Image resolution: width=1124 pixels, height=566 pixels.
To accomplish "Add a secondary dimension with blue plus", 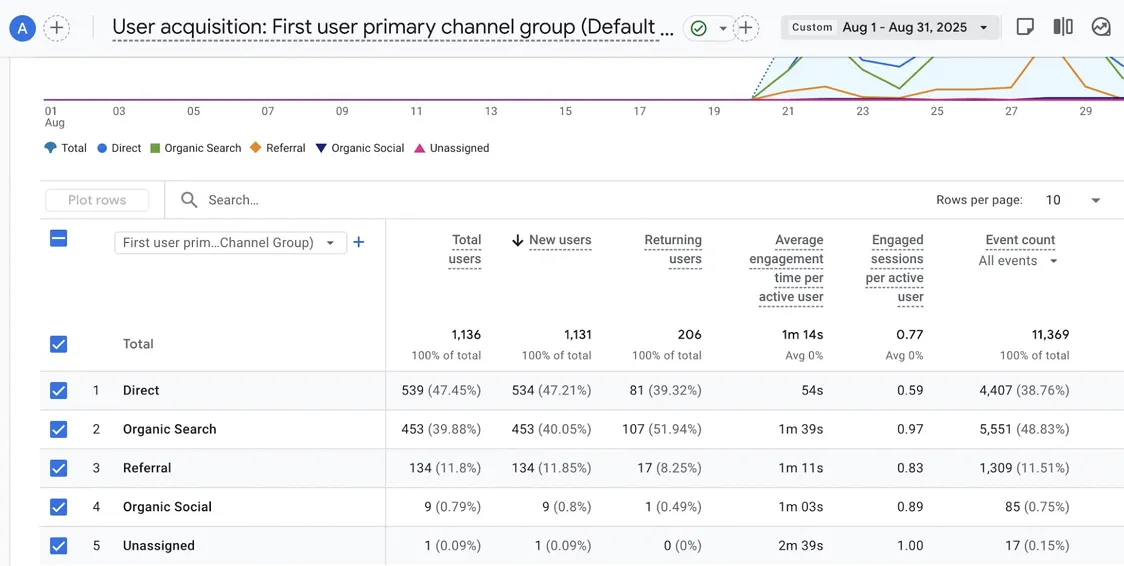I will point(359,242).
